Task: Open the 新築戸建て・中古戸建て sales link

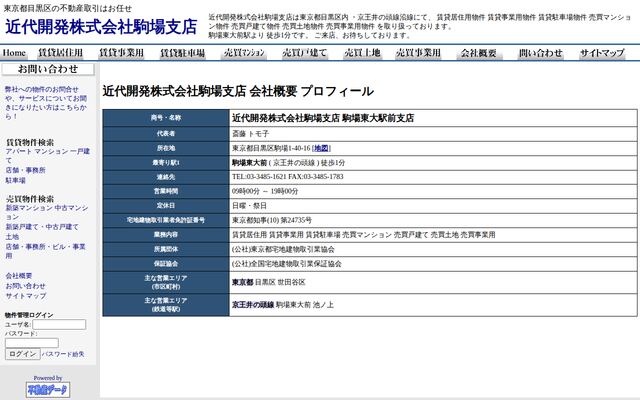Action: [x=42, y=227]
